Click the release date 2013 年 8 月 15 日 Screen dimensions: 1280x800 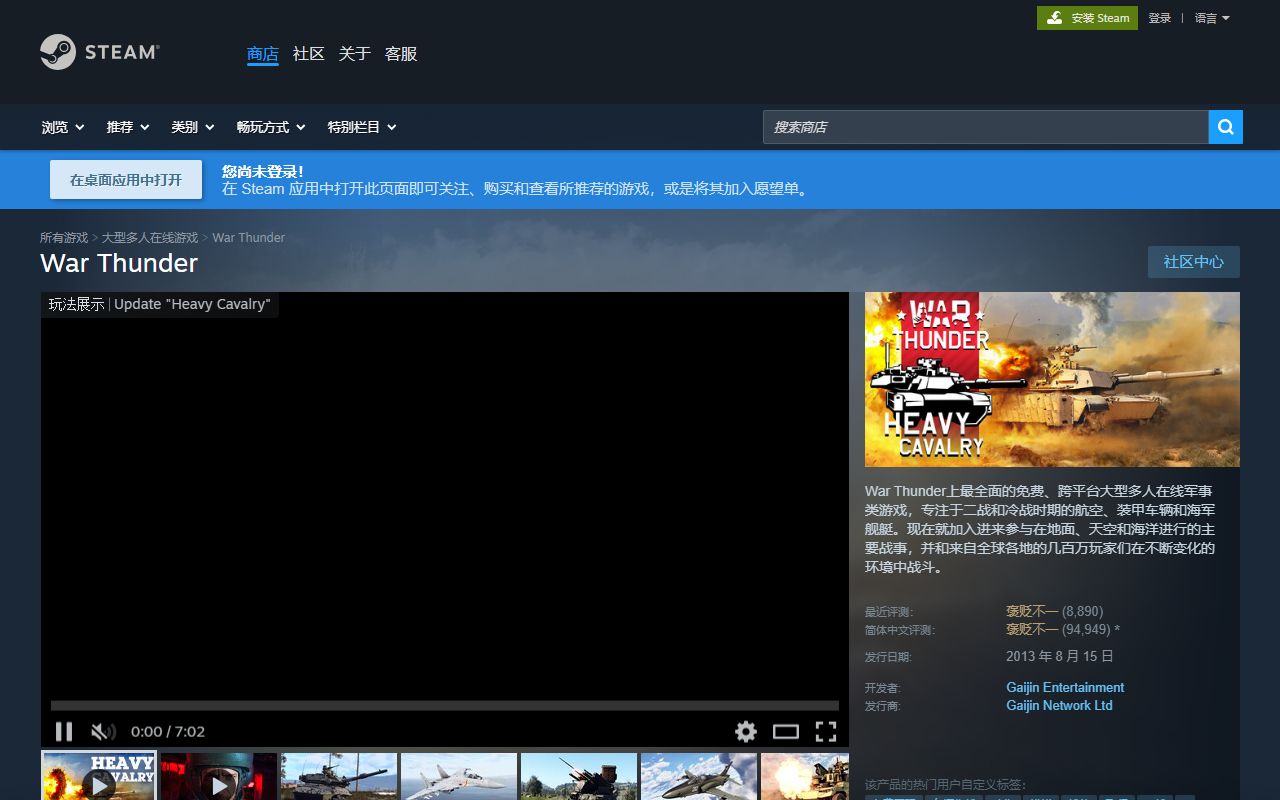1060,656
